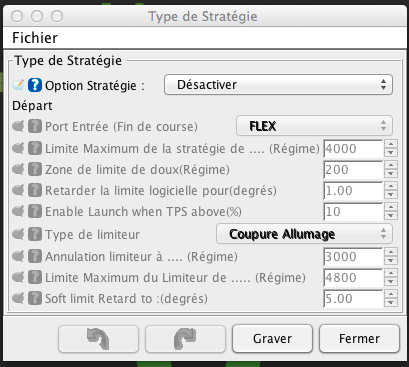The height and width of the screenshot is (367, 409).
Task: Increase the TPS above percent stepper
Action: point(391,207)
